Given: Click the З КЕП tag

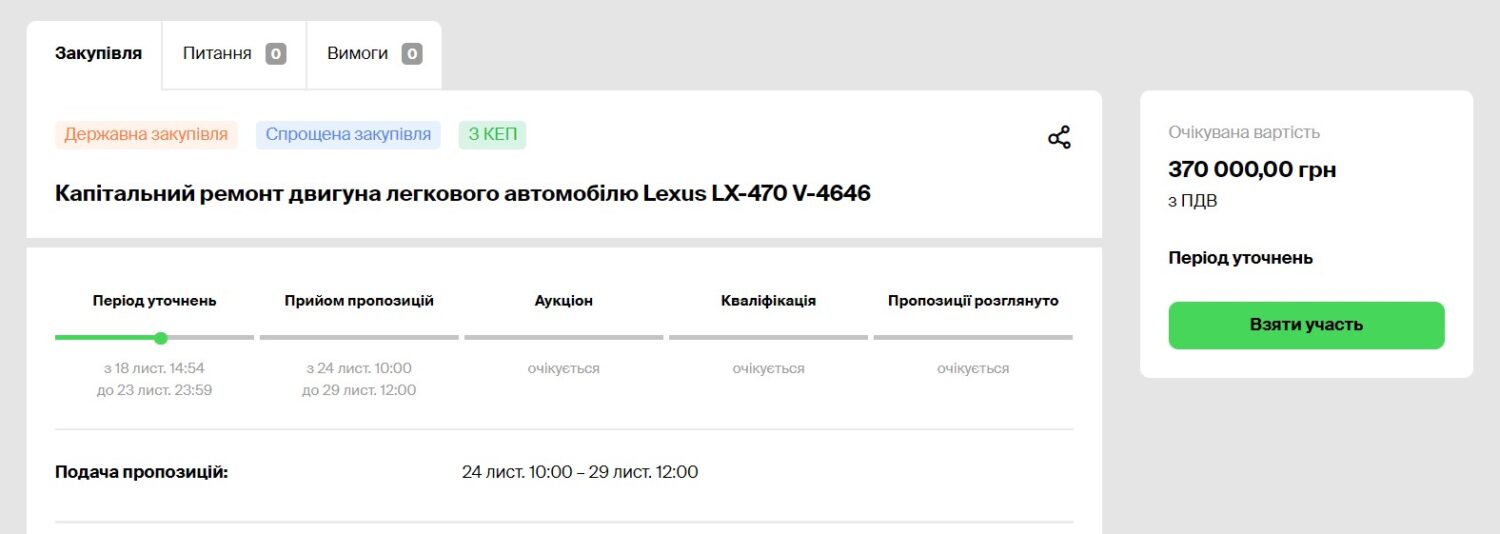Looking at the screenshot, I should [x=493, y=134].
